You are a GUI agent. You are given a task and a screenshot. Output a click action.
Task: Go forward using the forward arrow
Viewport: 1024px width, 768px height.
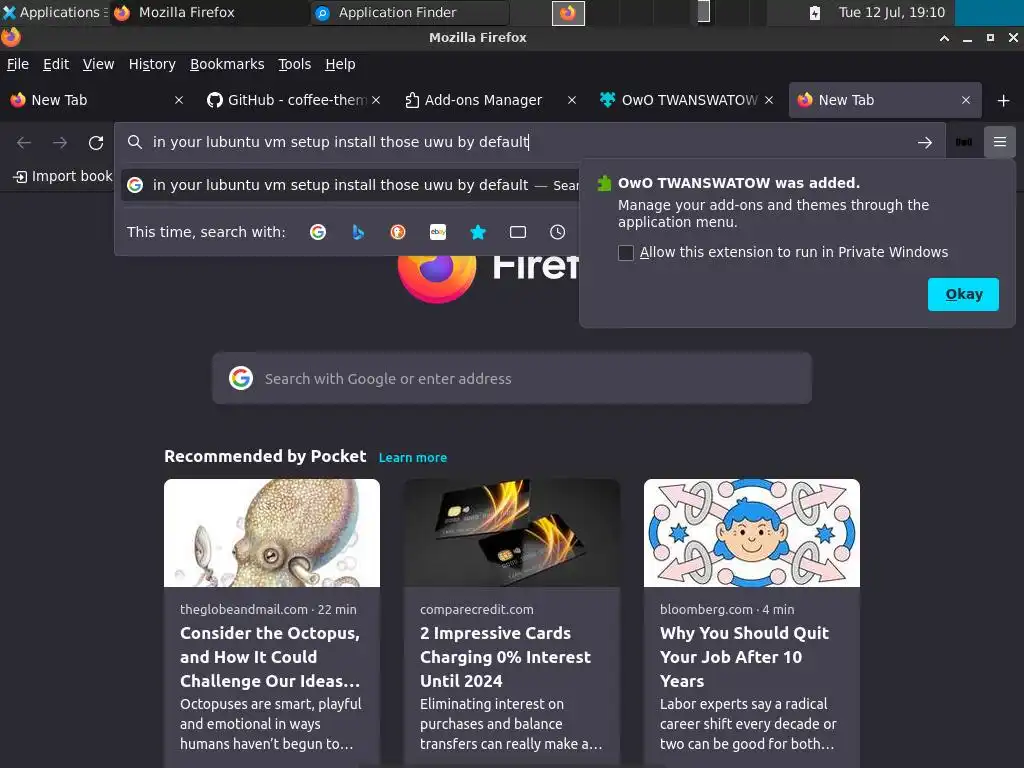click(60, 142)
